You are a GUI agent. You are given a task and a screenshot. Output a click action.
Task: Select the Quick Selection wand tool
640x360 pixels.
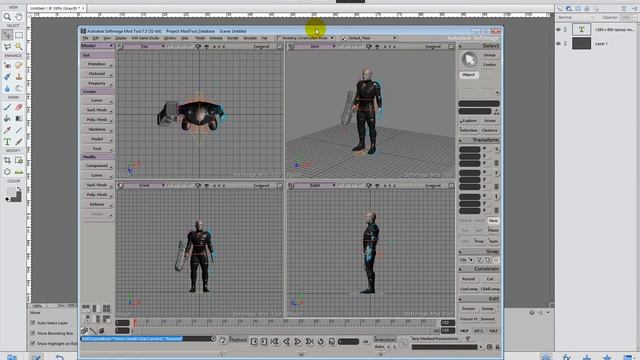coord(19,47)
